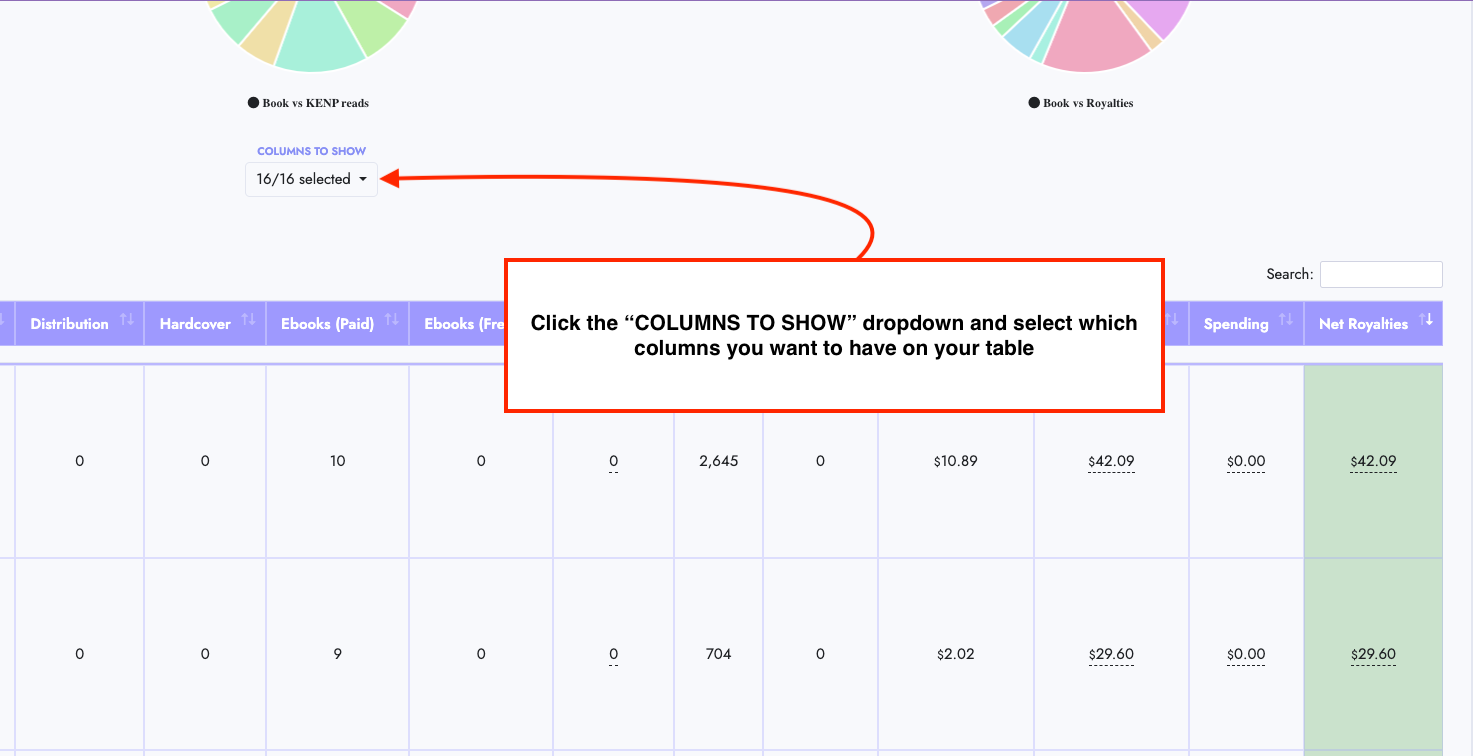Click the Search input field
The width and height of the screenshot is (1473, 756).
tap(1381, 274)
